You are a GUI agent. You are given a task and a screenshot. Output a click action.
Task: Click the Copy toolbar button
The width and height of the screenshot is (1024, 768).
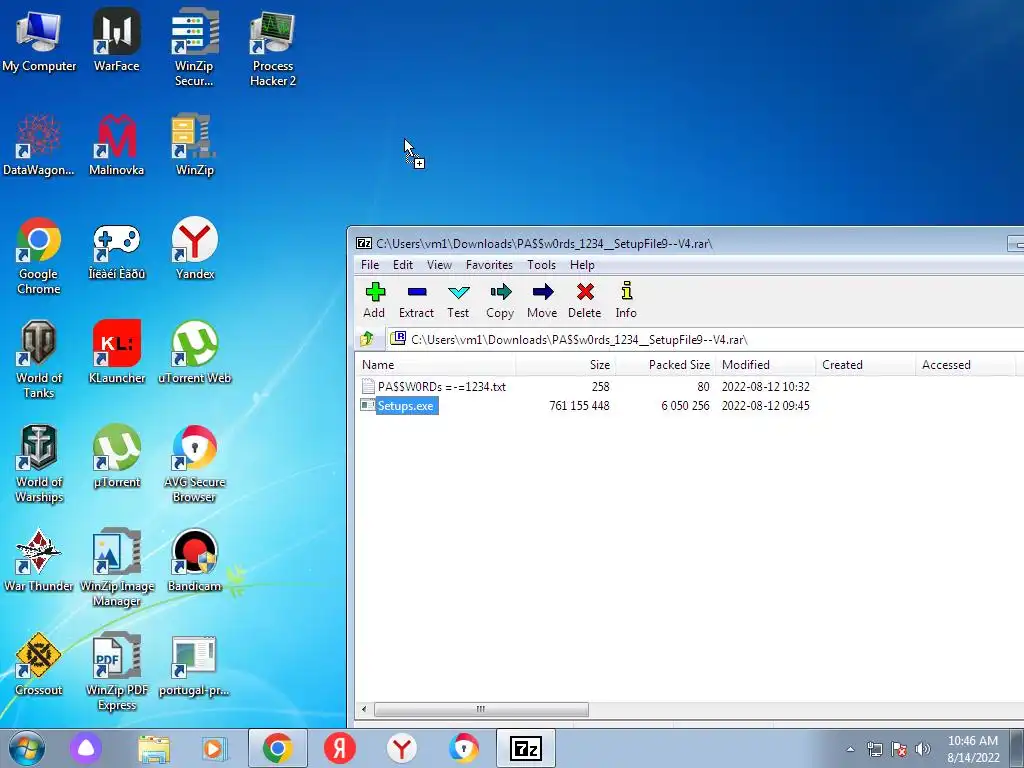[x=500, y=300]
